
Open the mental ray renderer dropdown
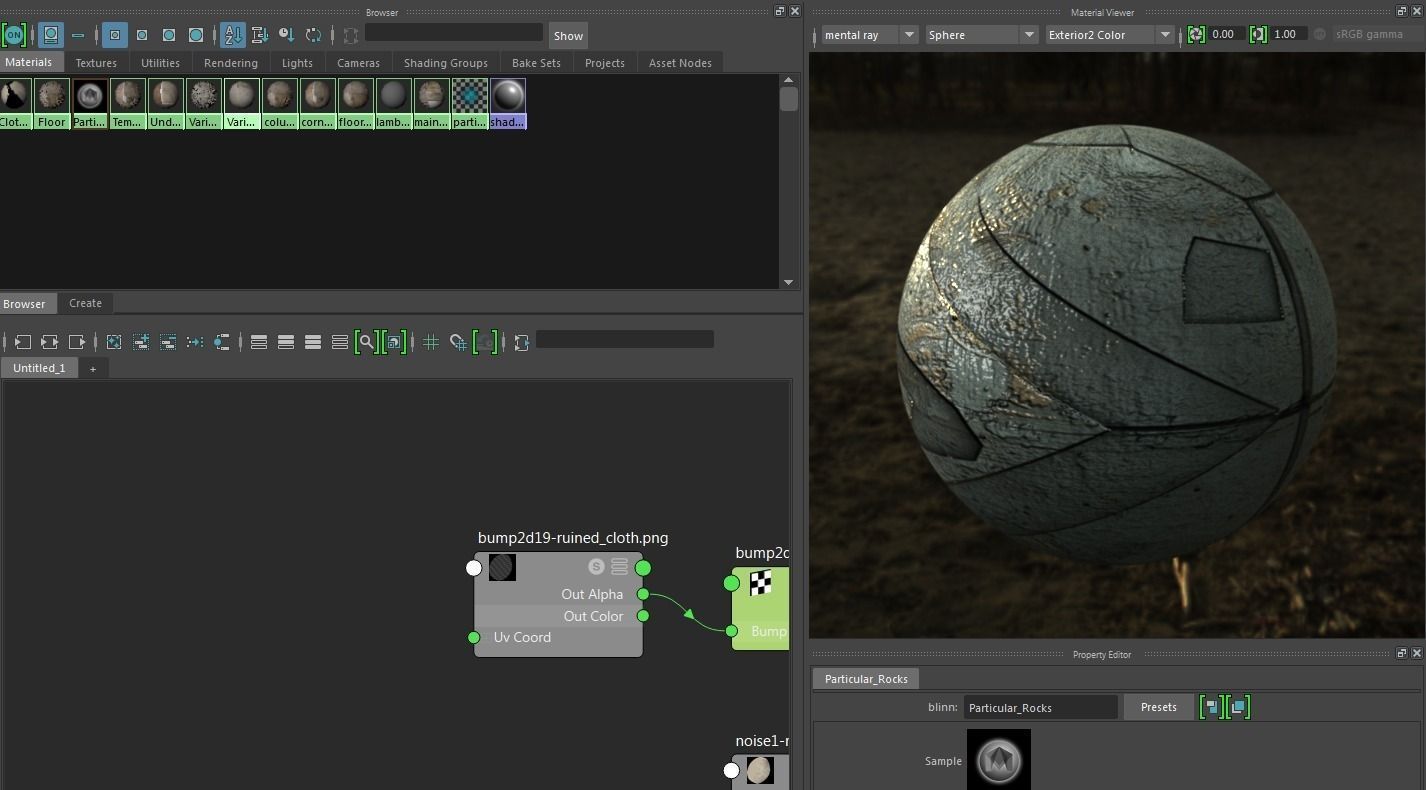pyautogui.click(x=868, y=35)
